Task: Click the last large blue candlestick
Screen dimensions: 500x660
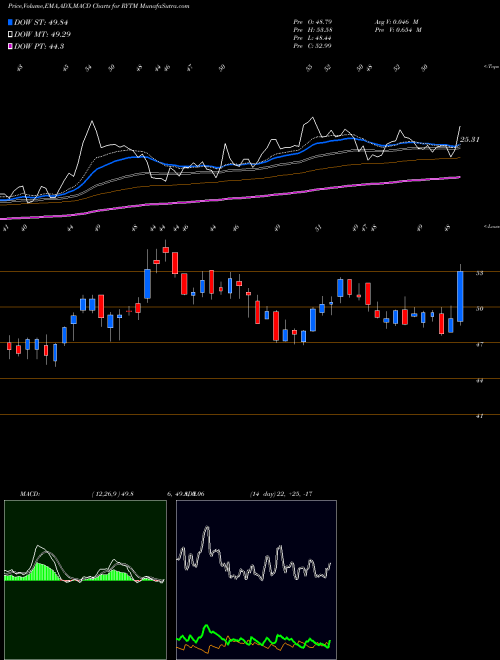Action: coord(460,297)
